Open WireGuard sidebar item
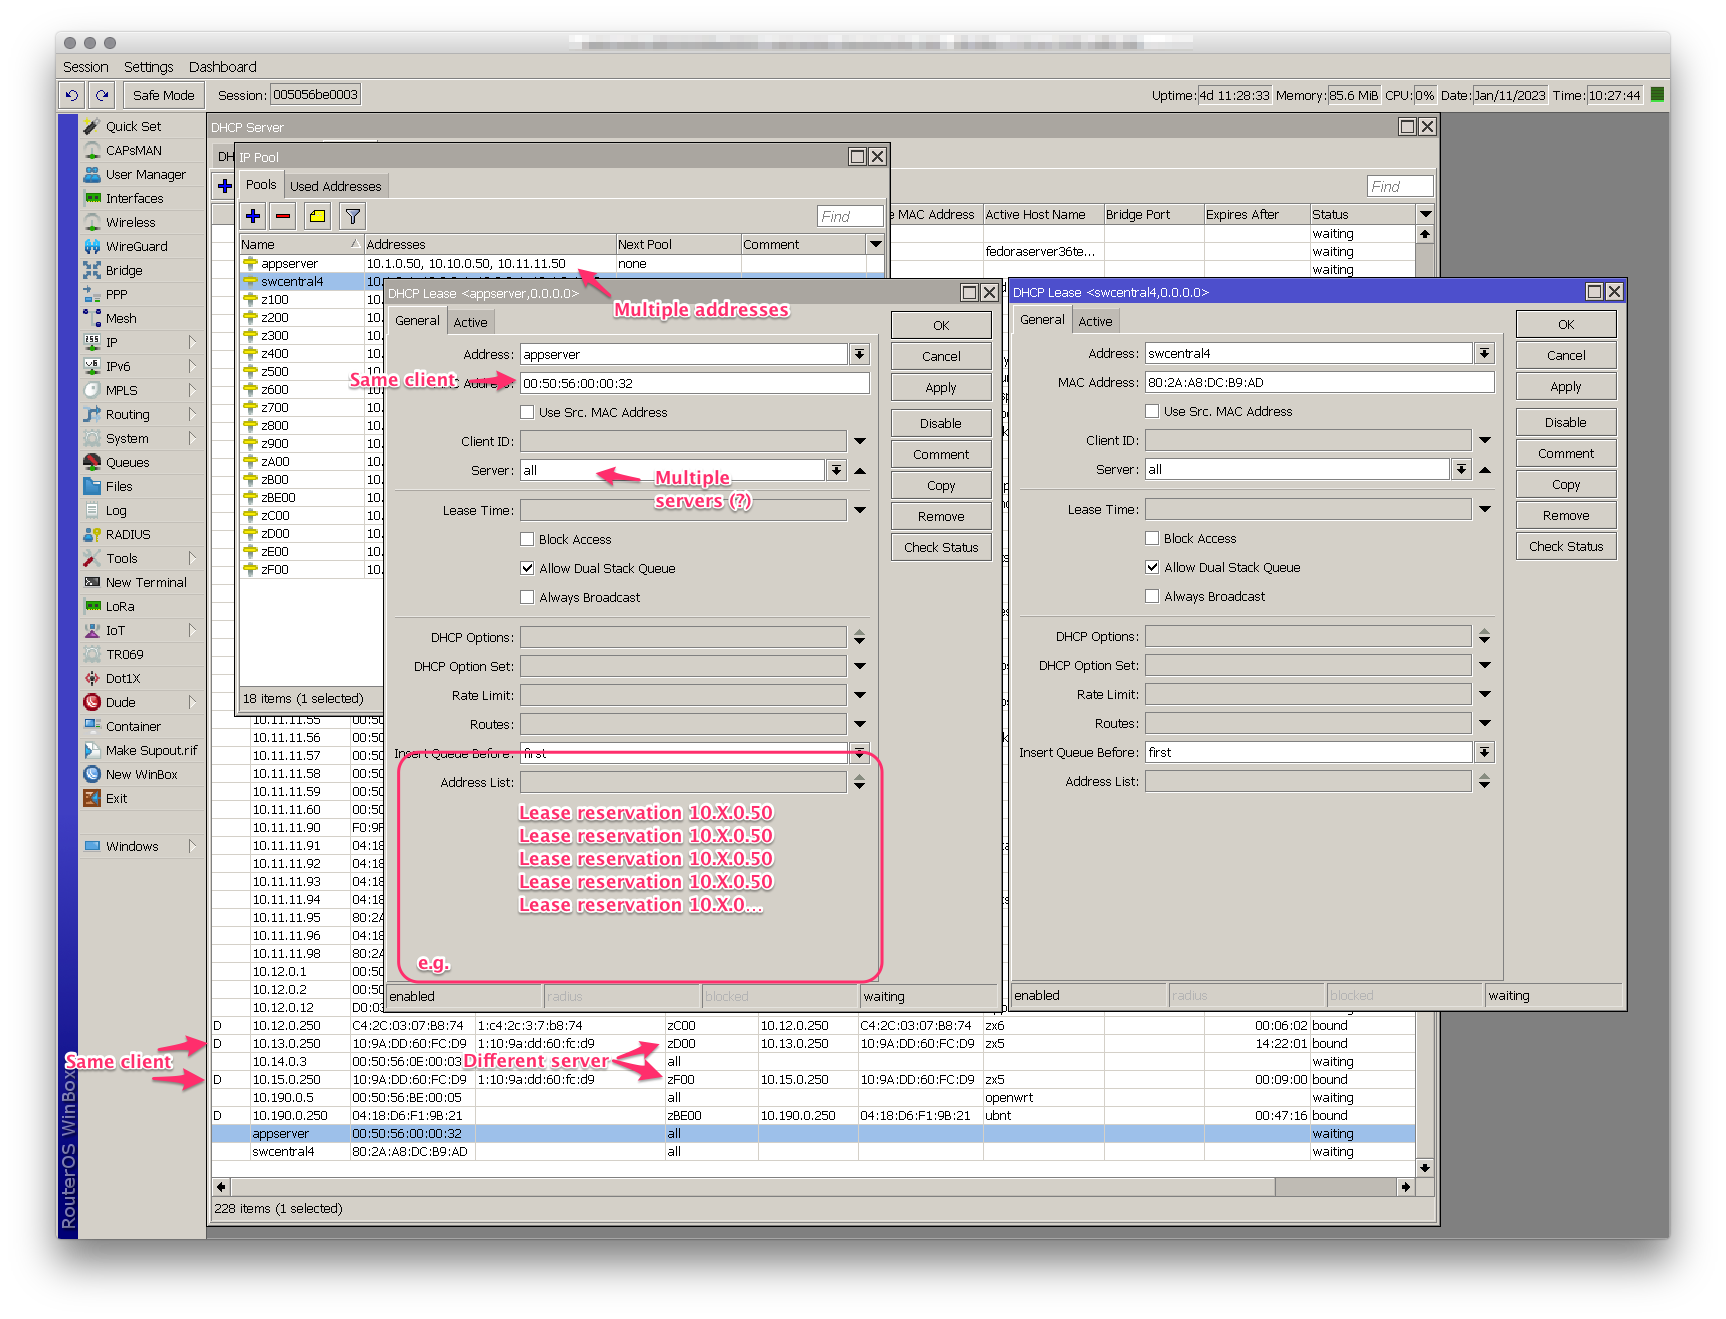Viewport: 1726px width, 1319px height. click(x=136, y=246)
